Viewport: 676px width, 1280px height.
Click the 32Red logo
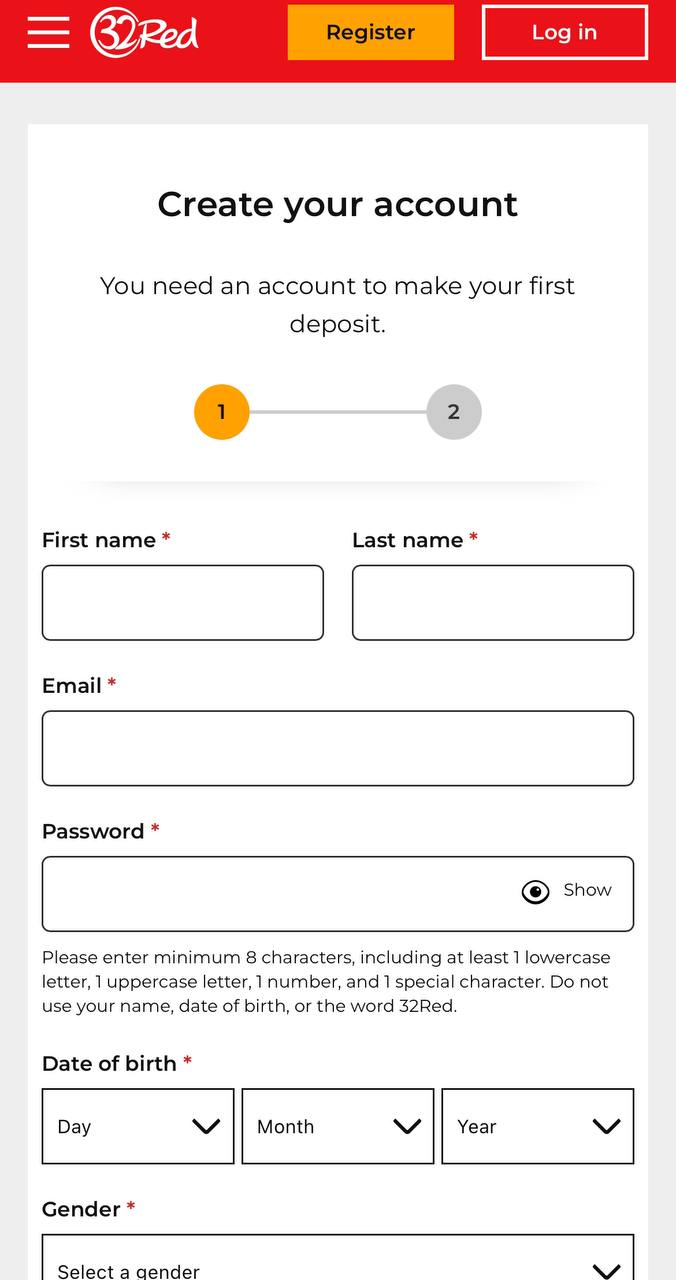pyautogui.click(x=144, y=33)
